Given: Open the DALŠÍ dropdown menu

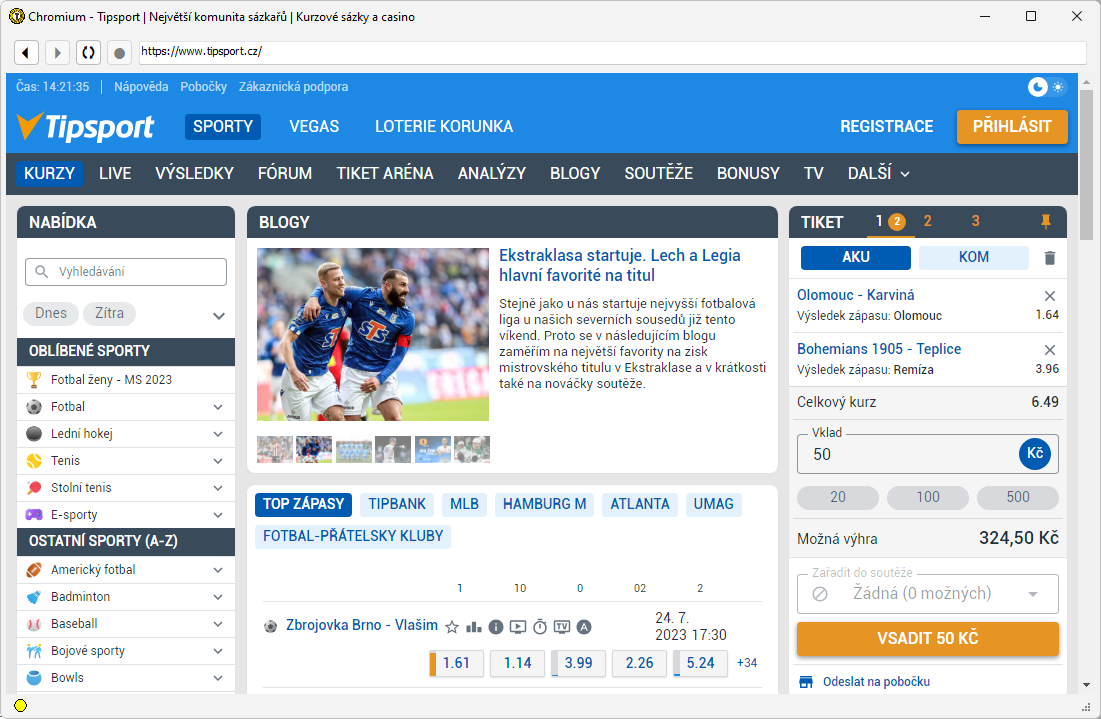Looking at the screenshot, I should tap(878, 173).
